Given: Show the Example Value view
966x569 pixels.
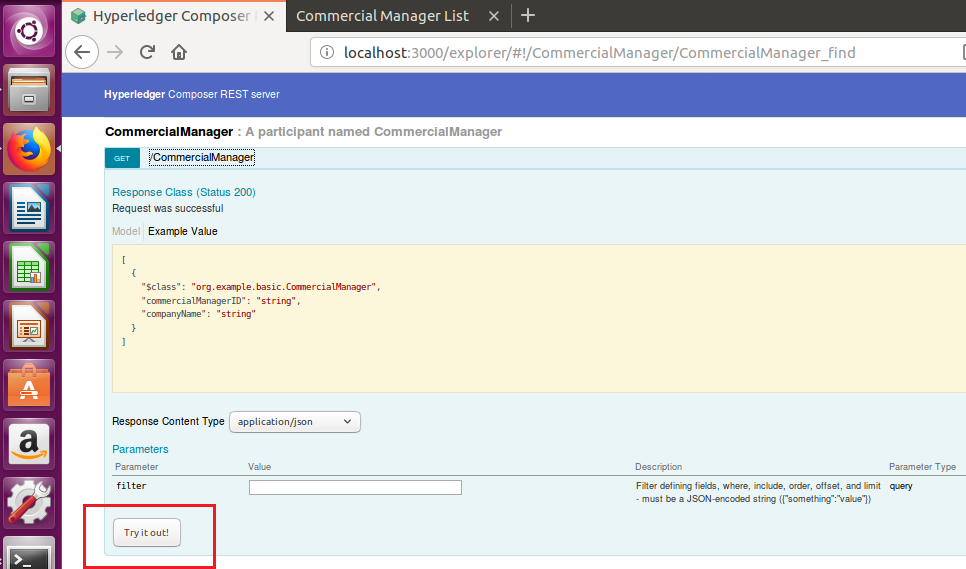Looking at the screenshot, I should (182, 231).
